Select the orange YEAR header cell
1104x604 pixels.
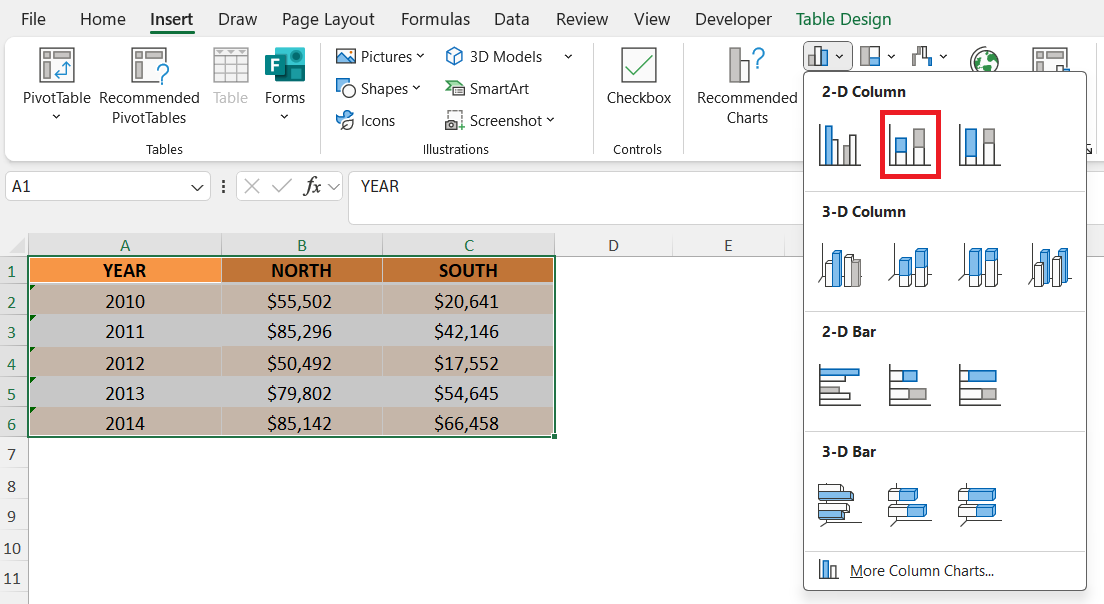click(x=124, y=270)
